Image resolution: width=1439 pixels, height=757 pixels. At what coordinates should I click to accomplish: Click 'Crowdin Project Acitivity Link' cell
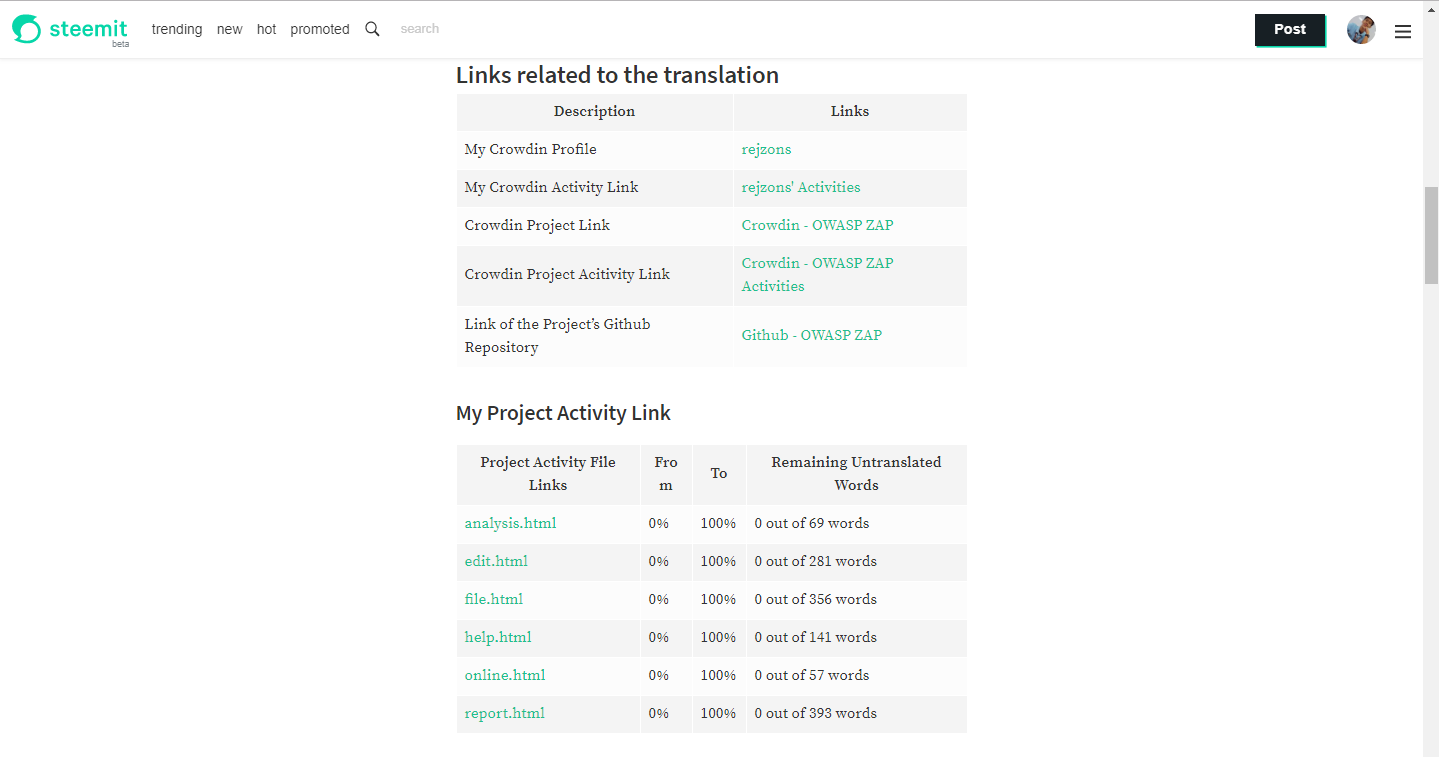point(595,275)
